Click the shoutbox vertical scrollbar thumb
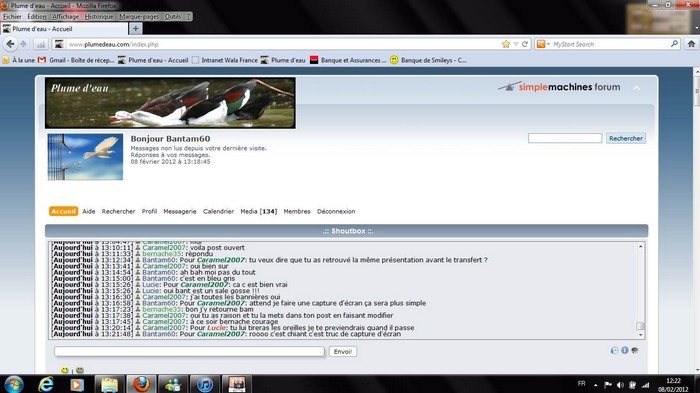This screenshot has width=700, height=393. [640, 326]
